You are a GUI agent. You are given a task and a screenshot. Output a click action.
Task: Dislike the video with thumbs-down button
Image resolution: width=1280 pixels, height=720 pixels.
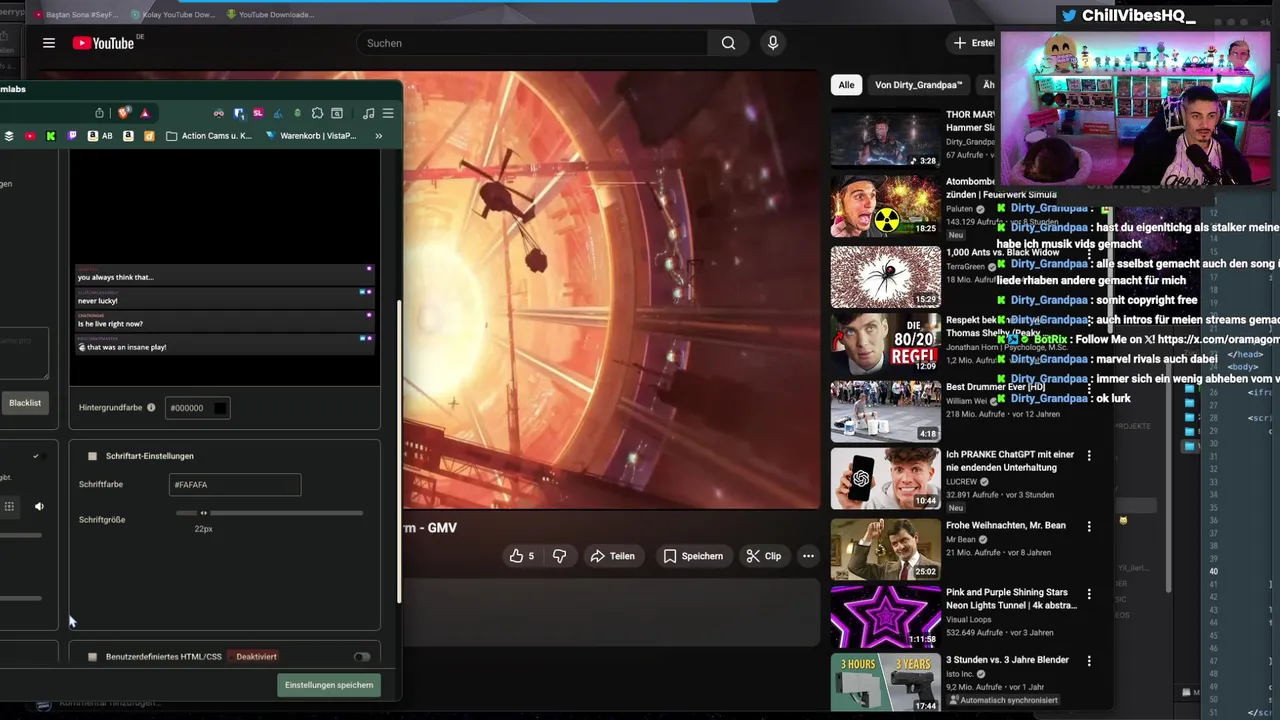pyautogui.click(x=559, y=556)
